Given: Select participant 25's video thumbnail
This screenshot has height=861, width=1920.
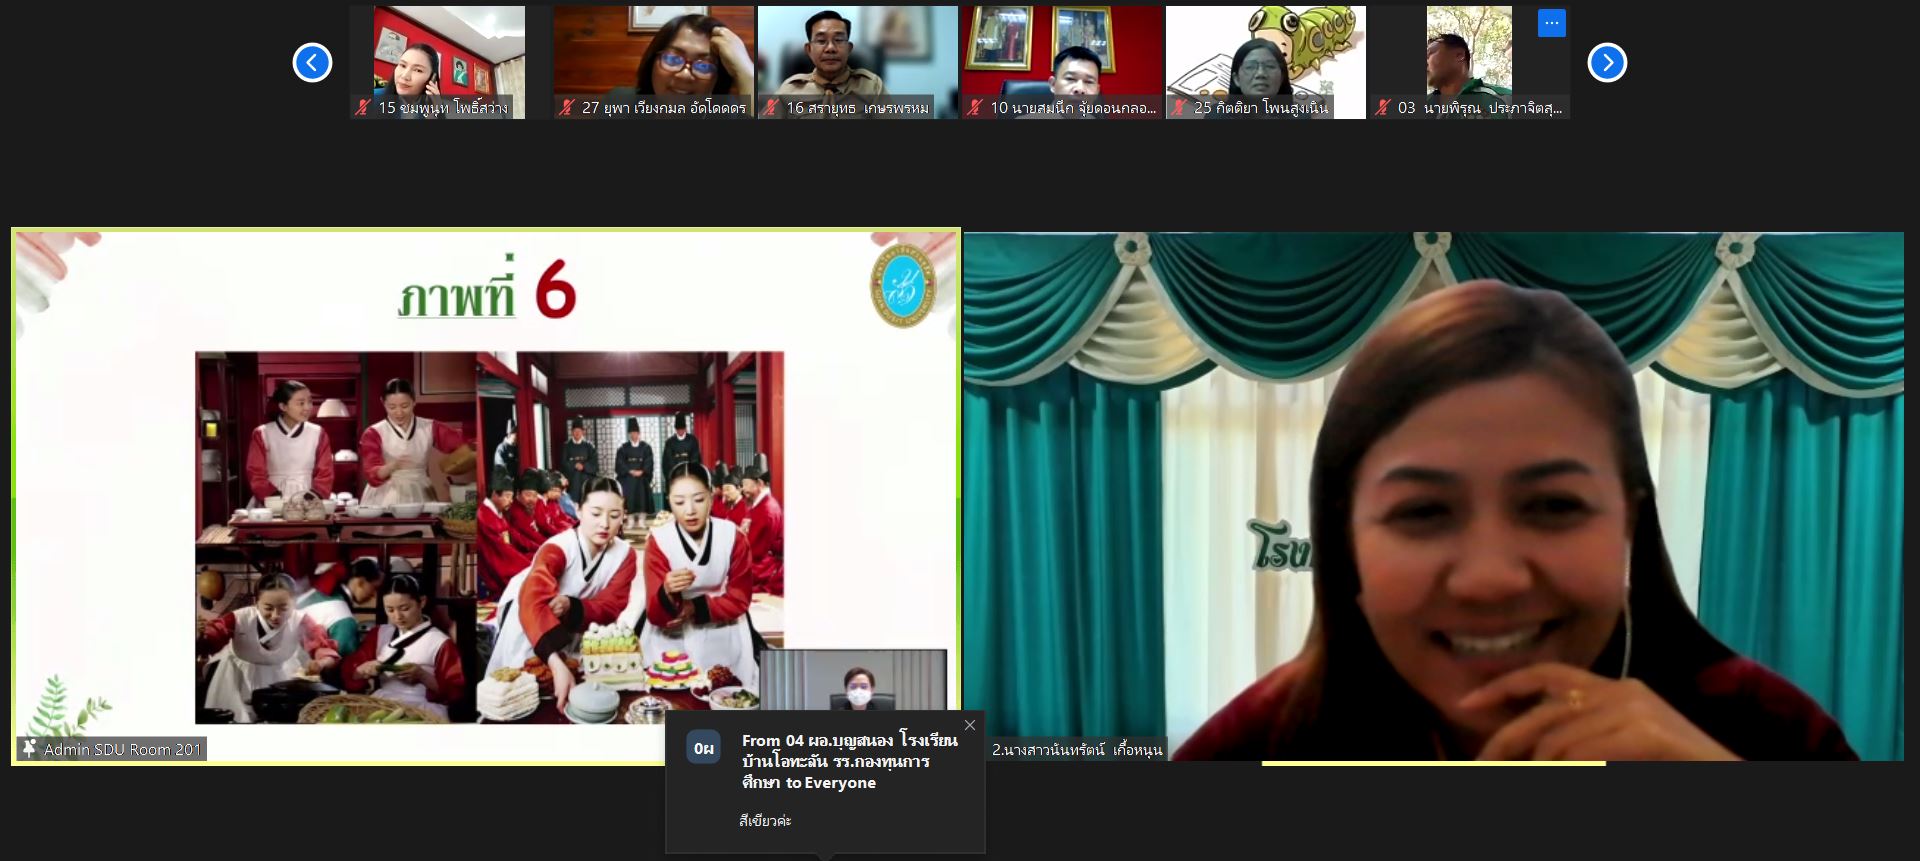Looking at the screenshot, I should pyautogui.click(x=1265, y=62).
